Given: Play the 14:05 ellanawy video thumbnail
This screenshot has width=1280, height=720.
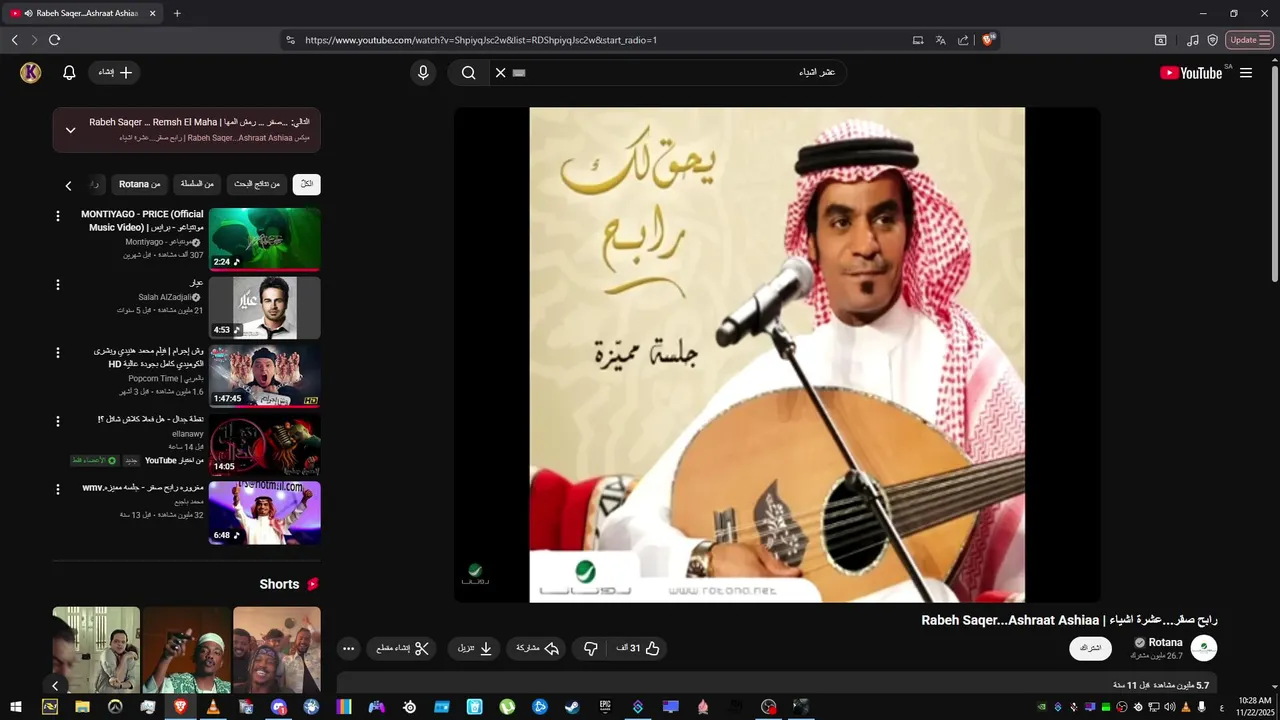Looking at the screenshot, I should tap(265, 444).
